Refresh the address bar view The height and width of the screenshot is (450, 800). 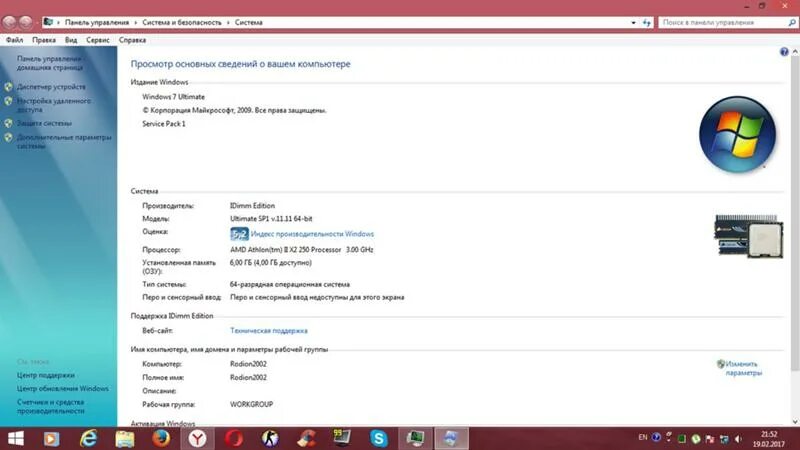pyautogui.click(x=647, y=22)
